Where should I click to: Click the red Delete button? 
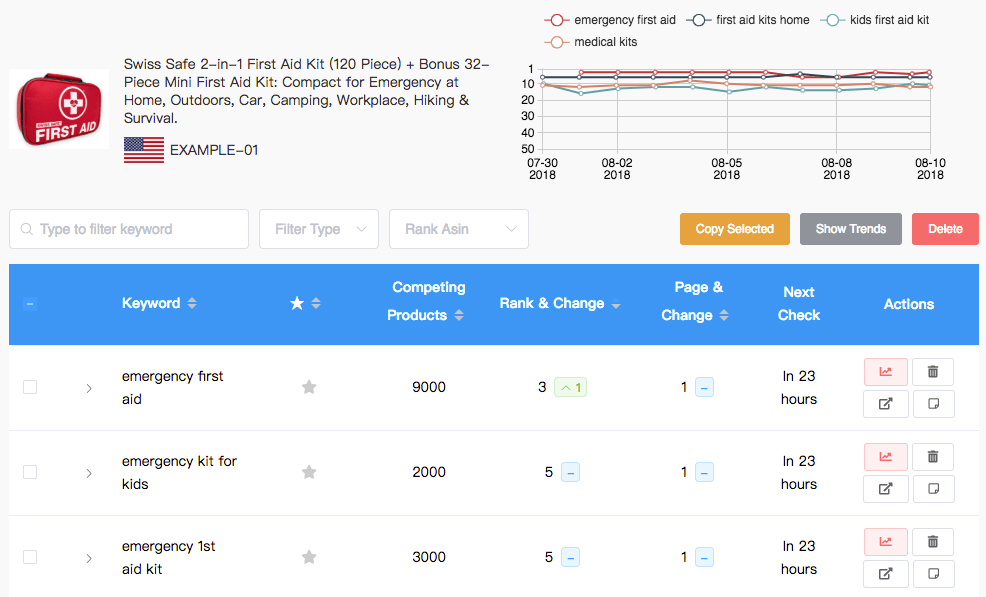point(945,229)
